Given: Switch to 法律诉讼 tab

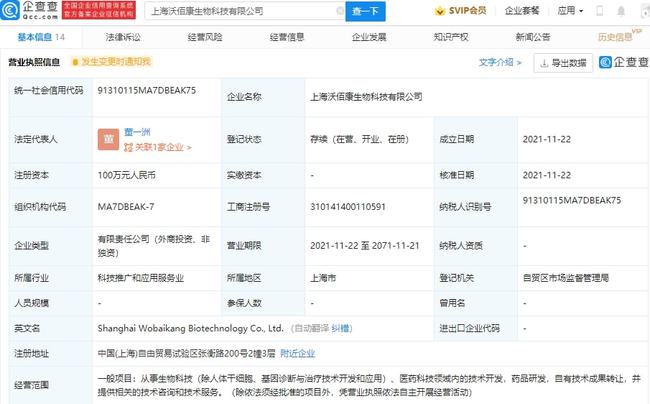Looking at the screenshot, I should tap(123, 37).
